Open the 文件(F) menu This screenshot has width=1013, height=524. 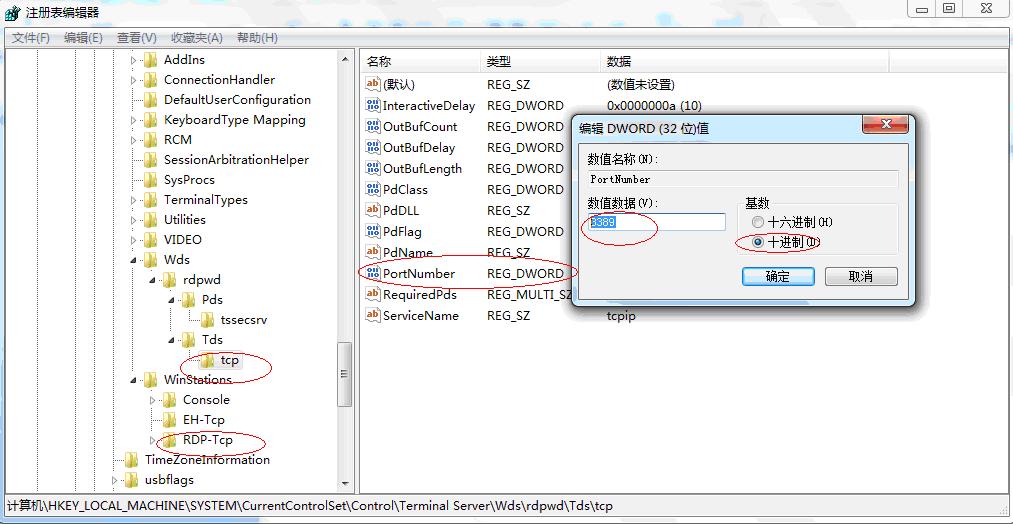point(31,38)
